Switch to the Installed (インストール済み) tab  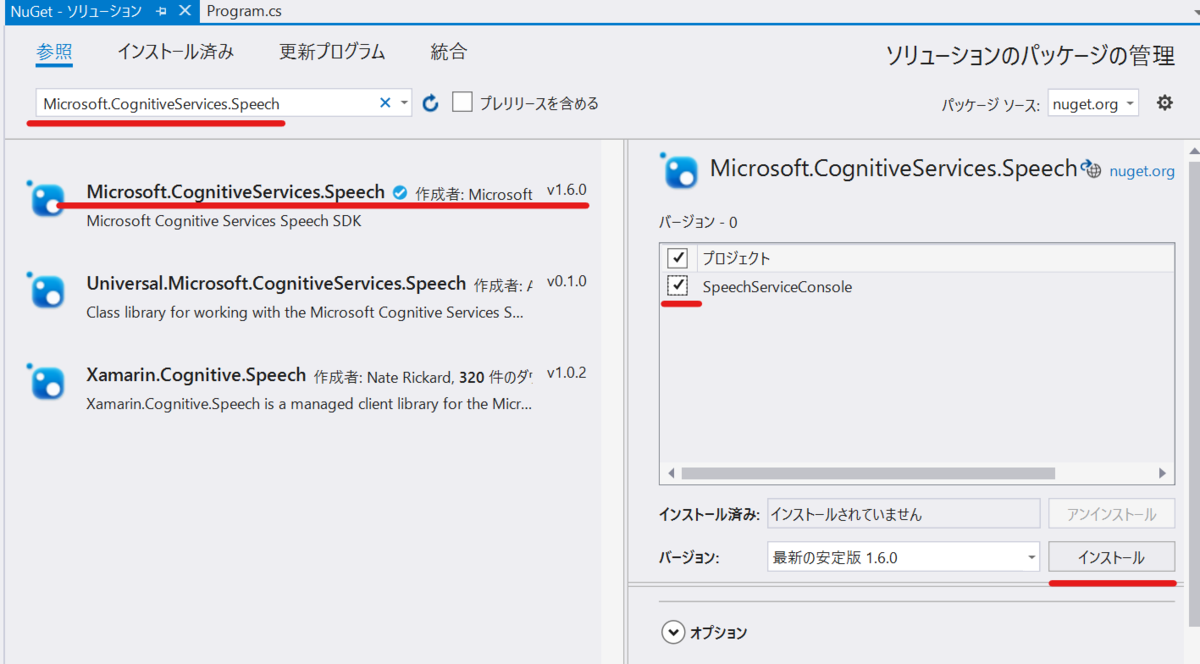coord(175,52)
